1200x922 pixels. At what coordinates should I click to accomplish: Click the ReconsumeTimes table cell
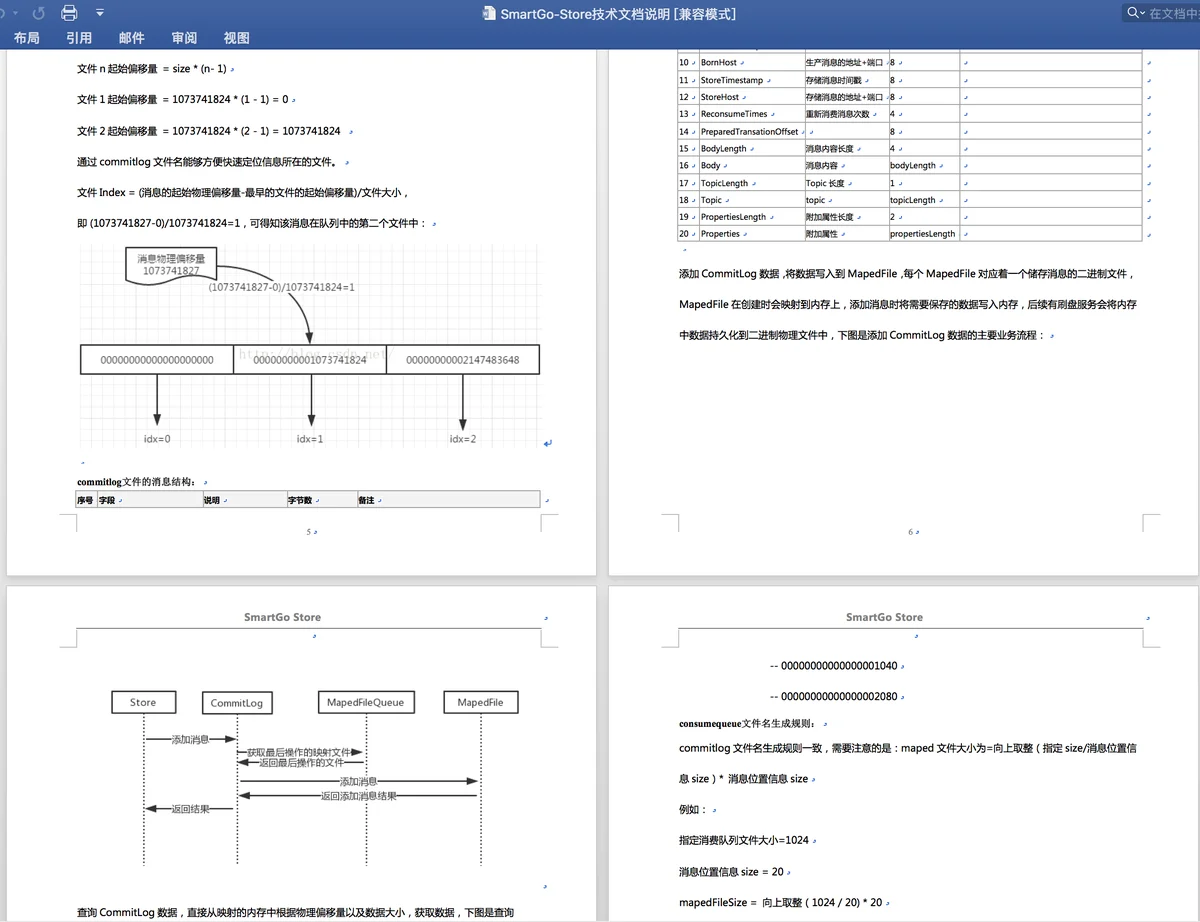[751, 114]
